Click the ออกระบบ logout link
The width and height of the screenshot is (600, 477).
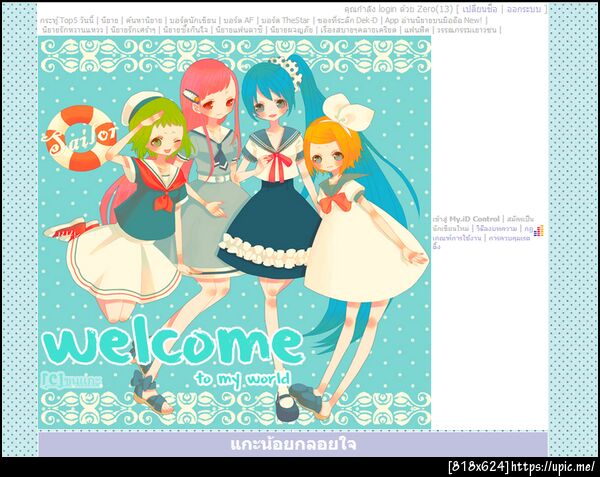[x=524, y=9]
